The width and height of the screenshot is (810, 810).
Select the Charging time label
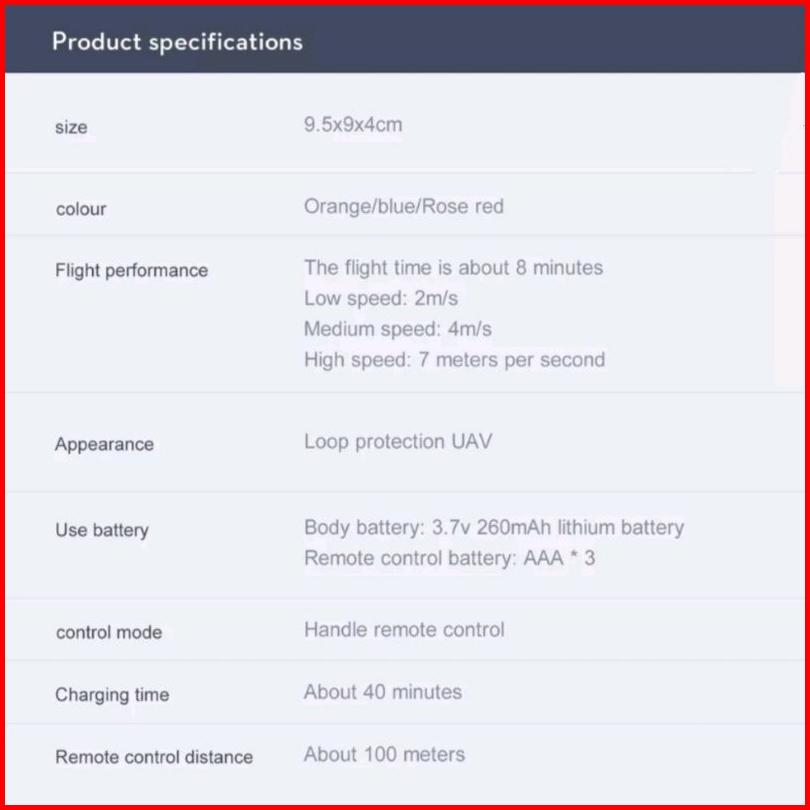coord(112,695)
